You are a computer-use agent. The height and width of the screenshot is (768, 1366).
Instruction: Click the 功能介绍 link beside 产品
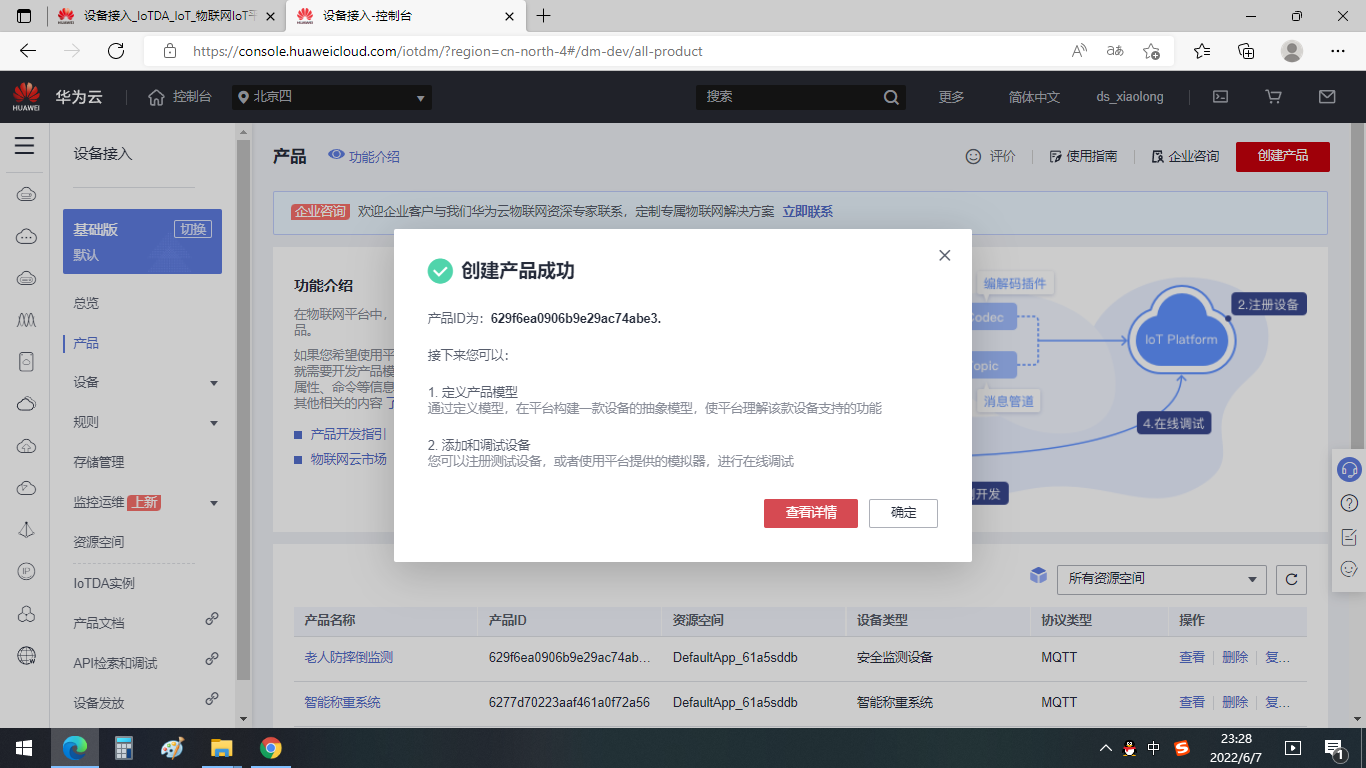tap(364, 156)
